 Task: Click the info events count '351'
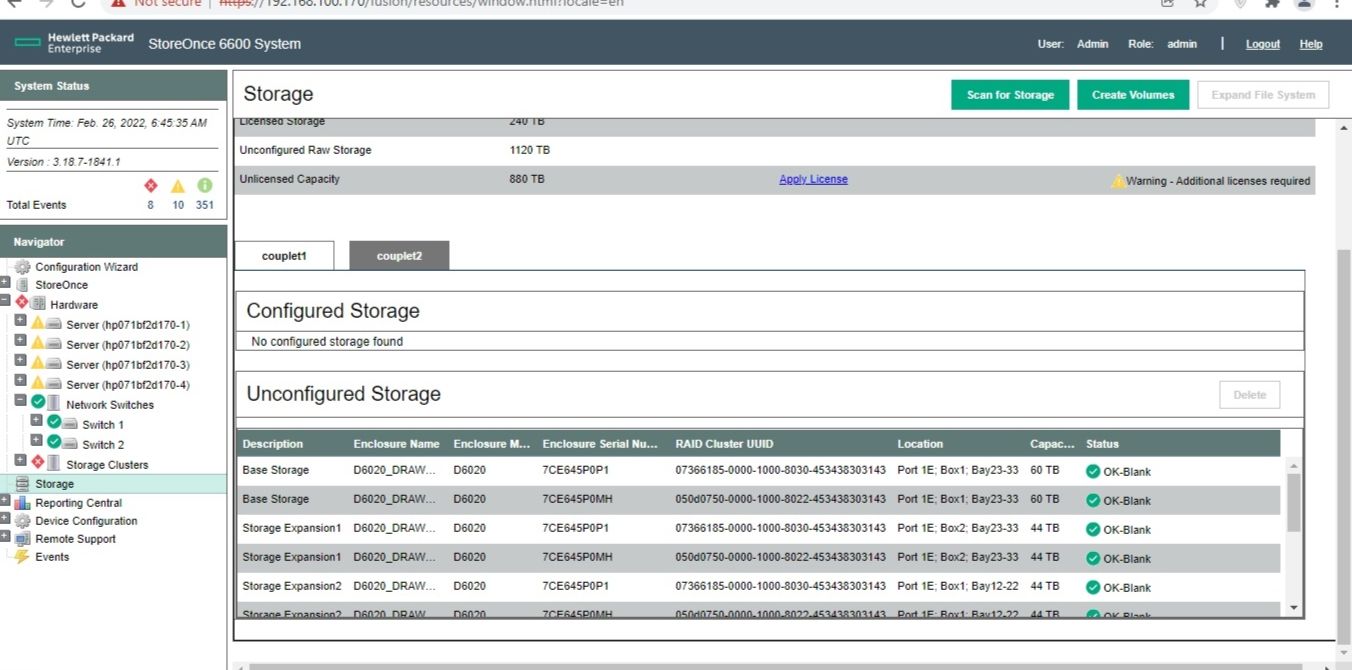coord(205,205)
